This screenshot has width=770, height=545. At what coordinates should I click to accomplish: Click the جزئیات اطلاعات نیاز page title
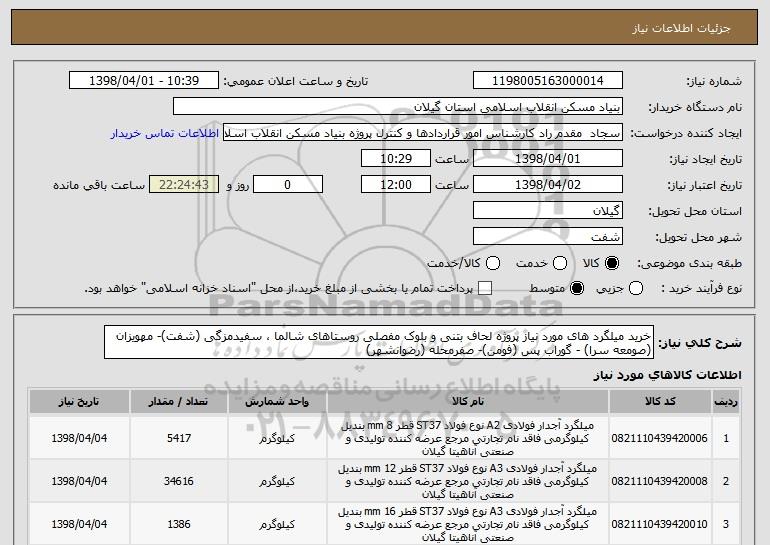(x=681, y=28)
